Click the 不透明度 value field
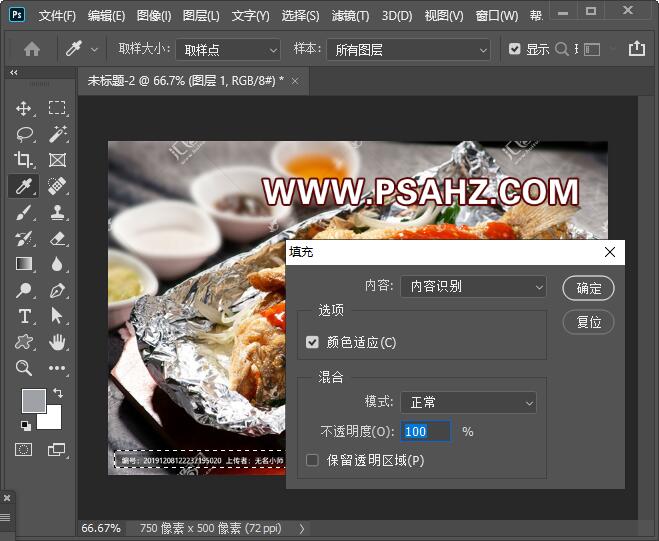Viewport: 659px width, 541px height. [x=426, y=431]
